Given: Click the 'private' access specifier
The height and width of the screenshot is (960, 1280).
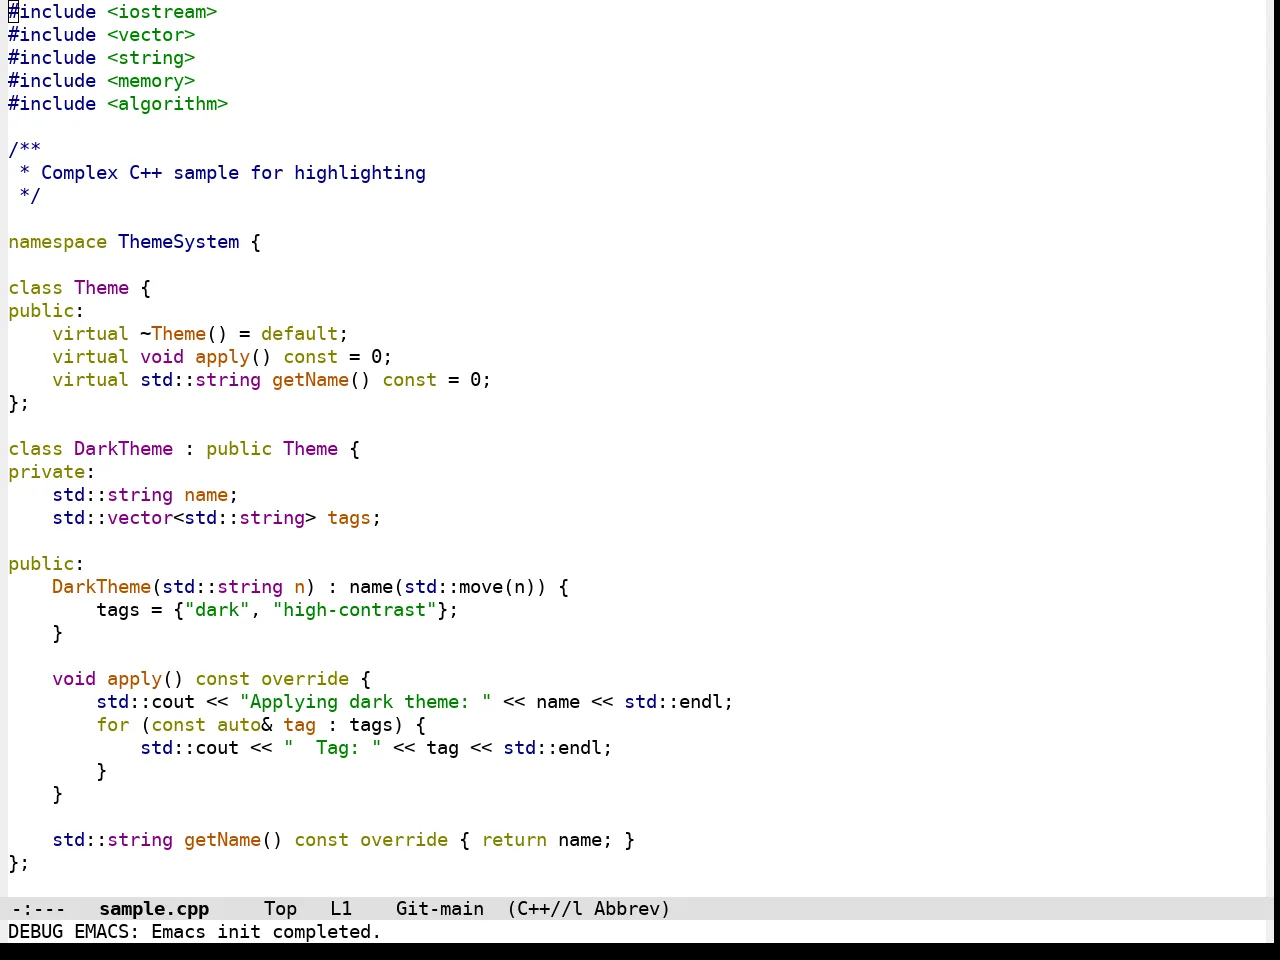Looking at the screenshot, I should pos(46,472).
